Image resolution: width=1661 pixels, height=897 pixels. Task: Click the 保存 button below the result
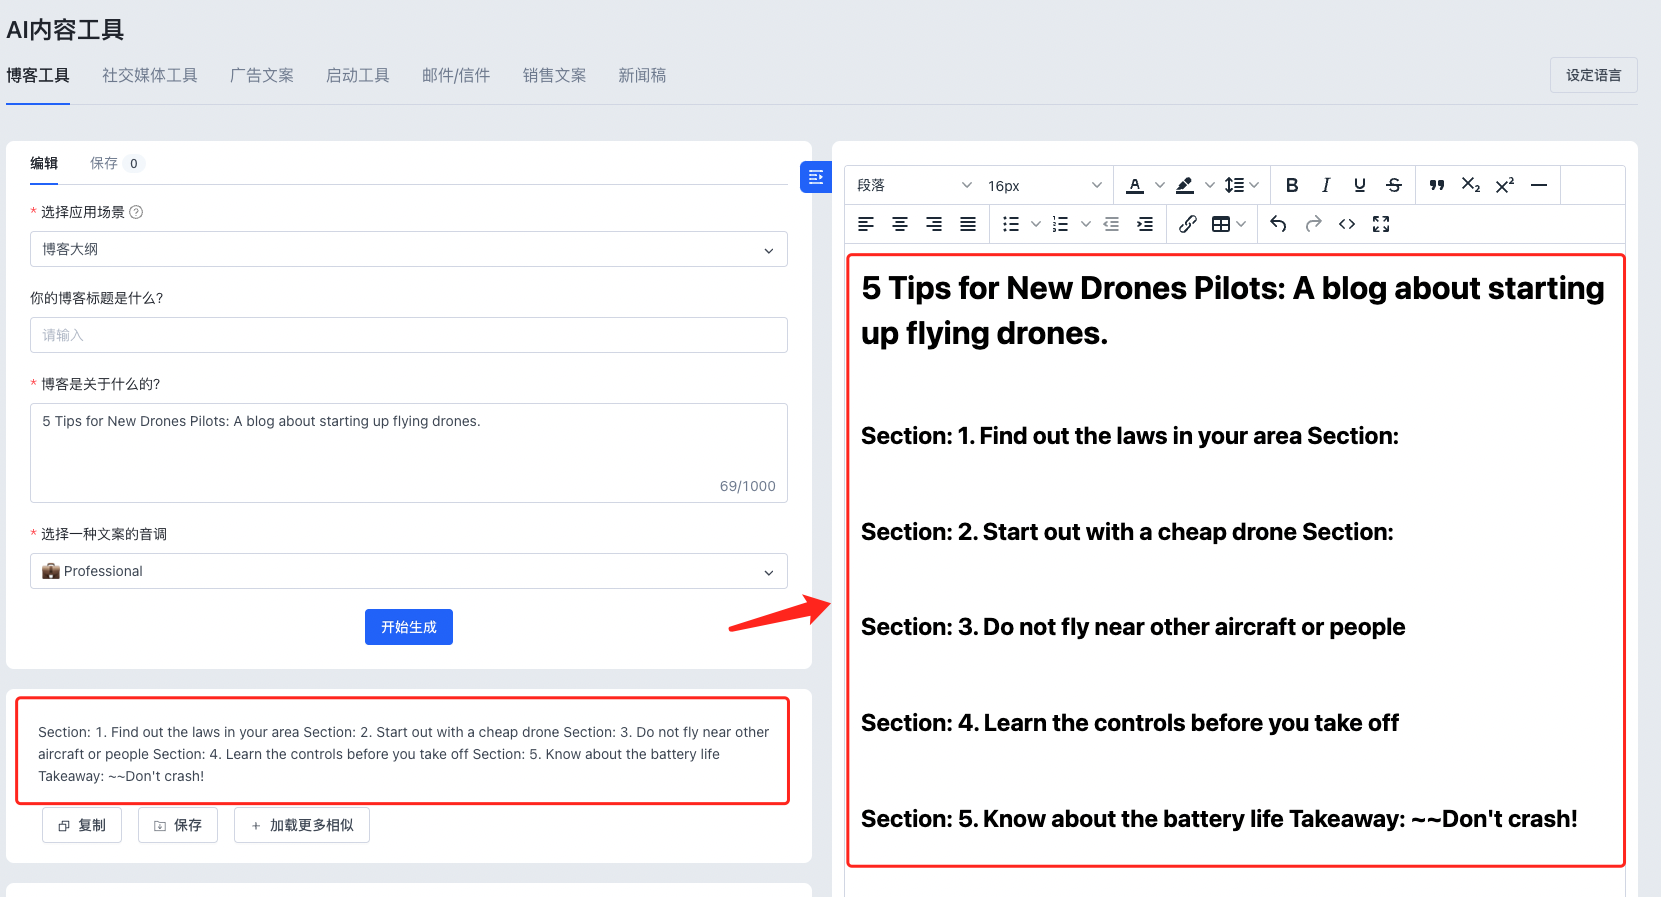pyautogui.click(x=178, y=825)
